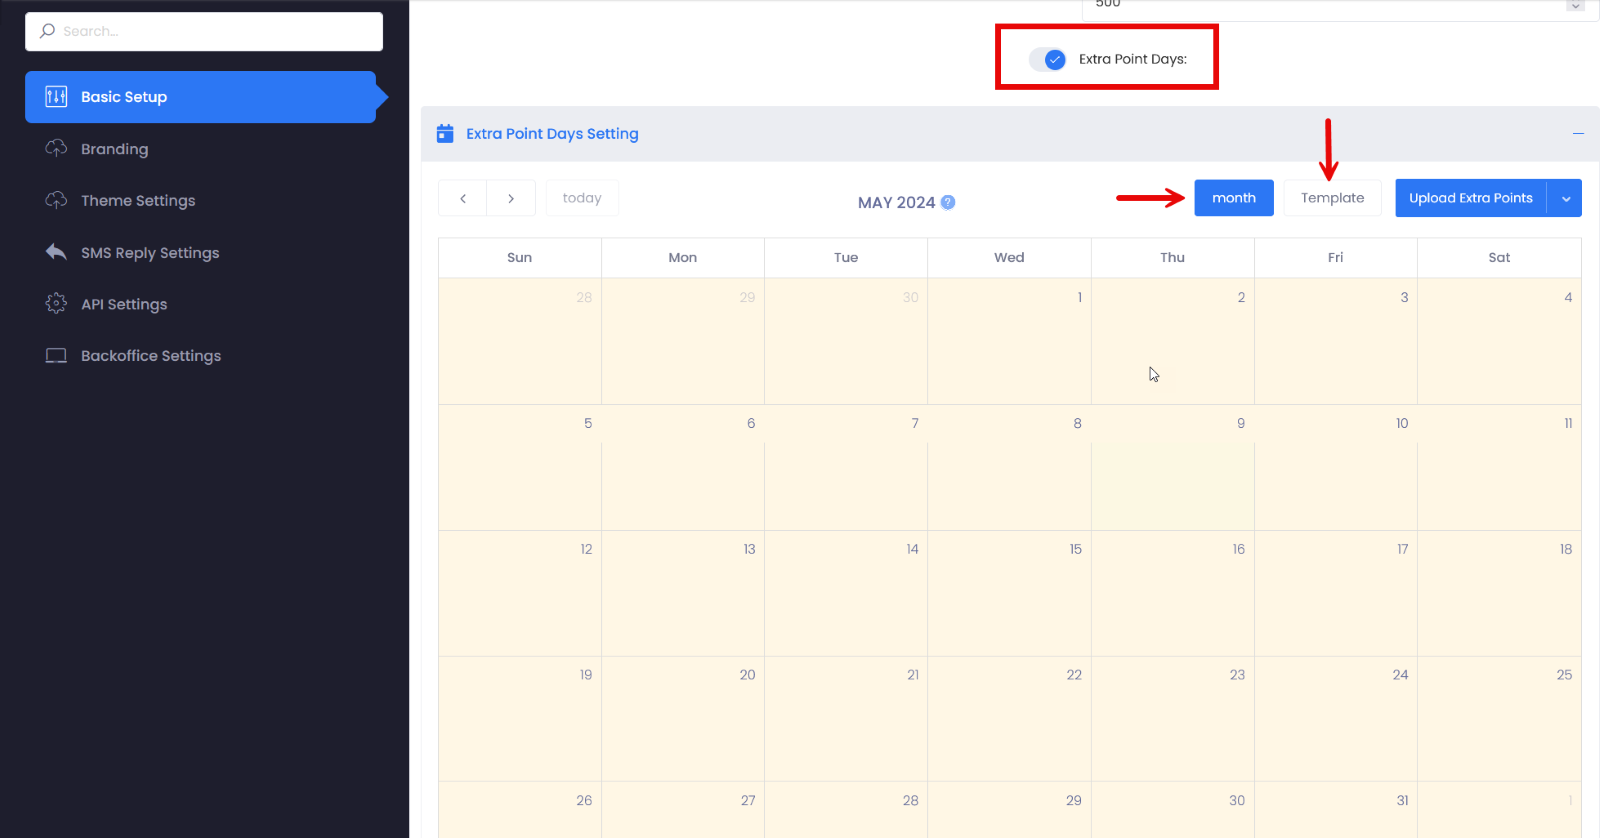Select May 12 on the calendar

tap(520, 593)
